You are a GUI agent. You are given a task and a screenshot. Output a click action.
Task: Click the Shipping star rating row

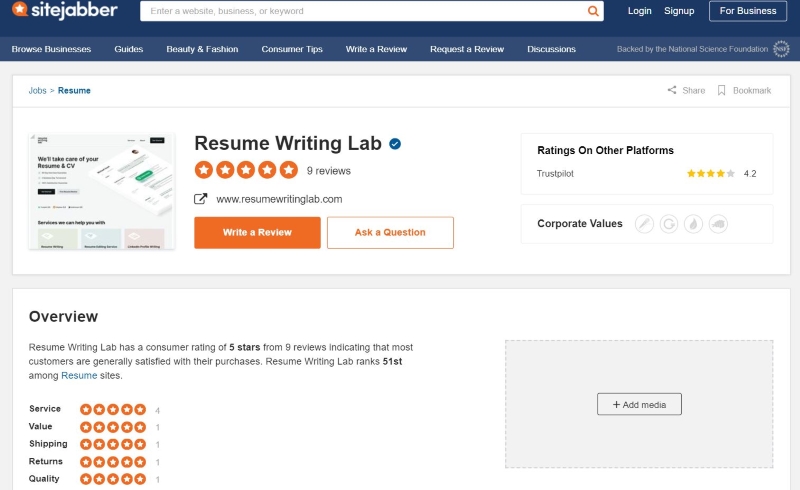[x=113, y=444]
